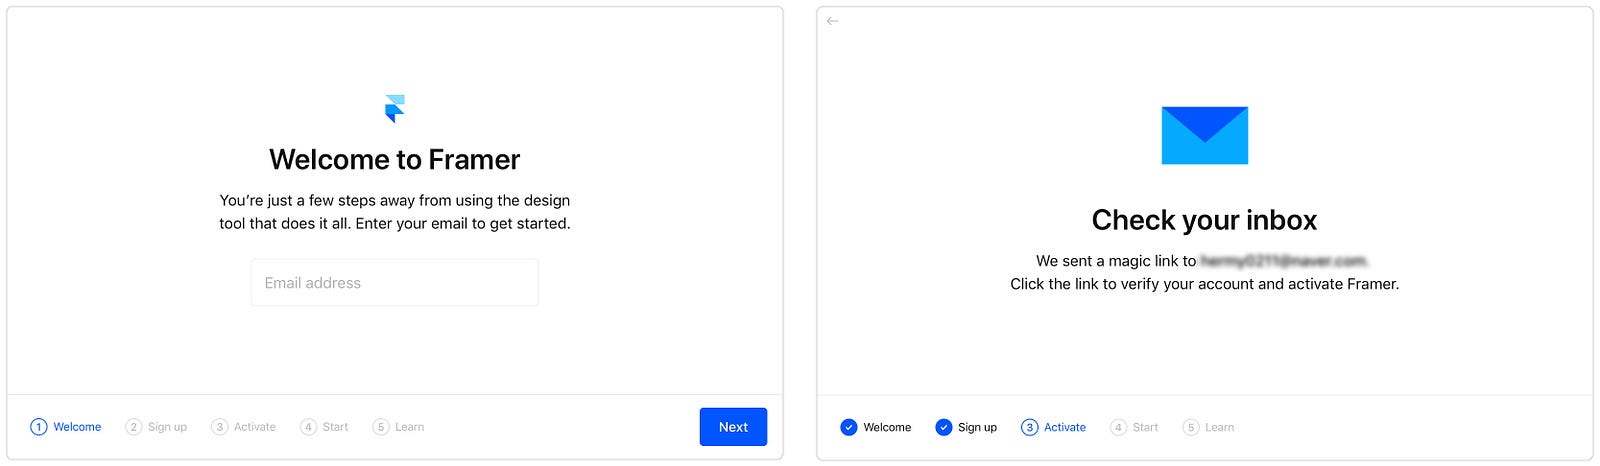
Task: Click step 3 circle beside left Activate
Action: pos(219,427)
